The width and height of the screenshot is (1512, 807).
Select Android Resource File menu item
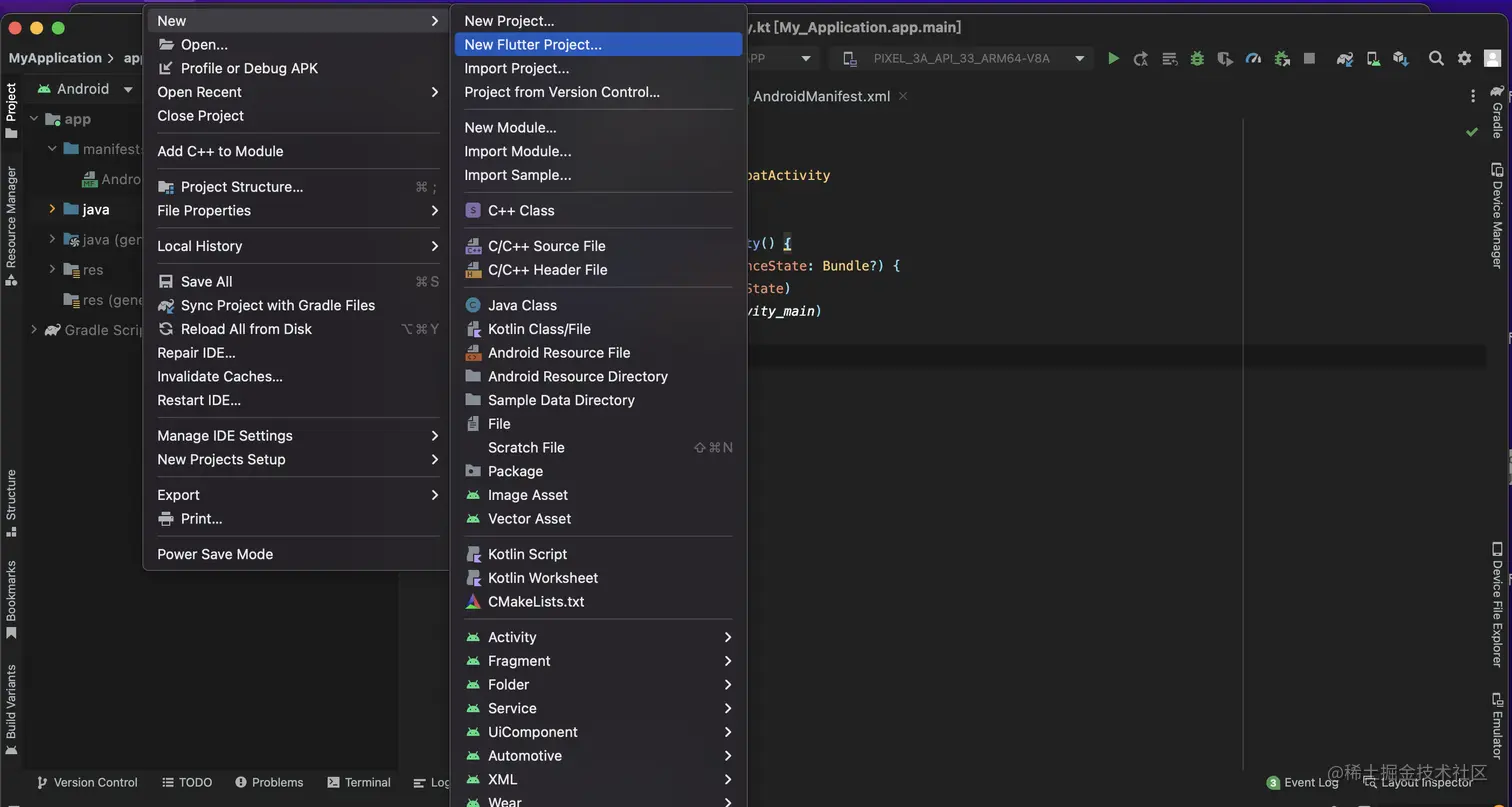tap(599, 353)
